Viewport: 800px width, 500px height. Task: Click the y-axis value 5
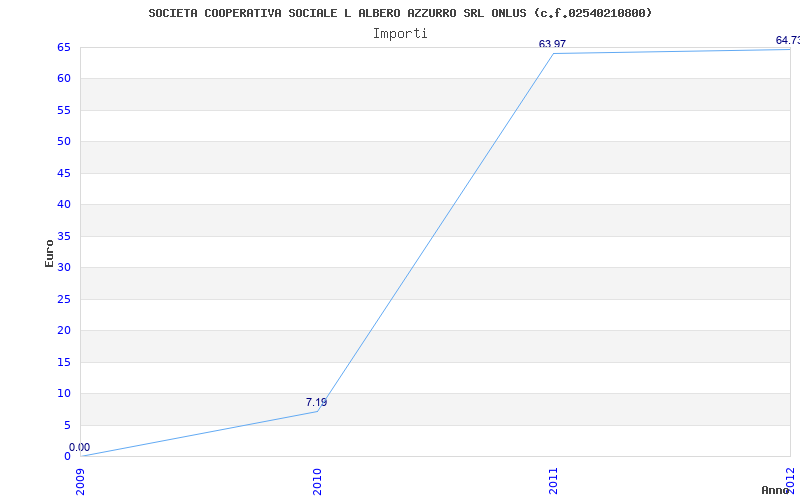67,426
